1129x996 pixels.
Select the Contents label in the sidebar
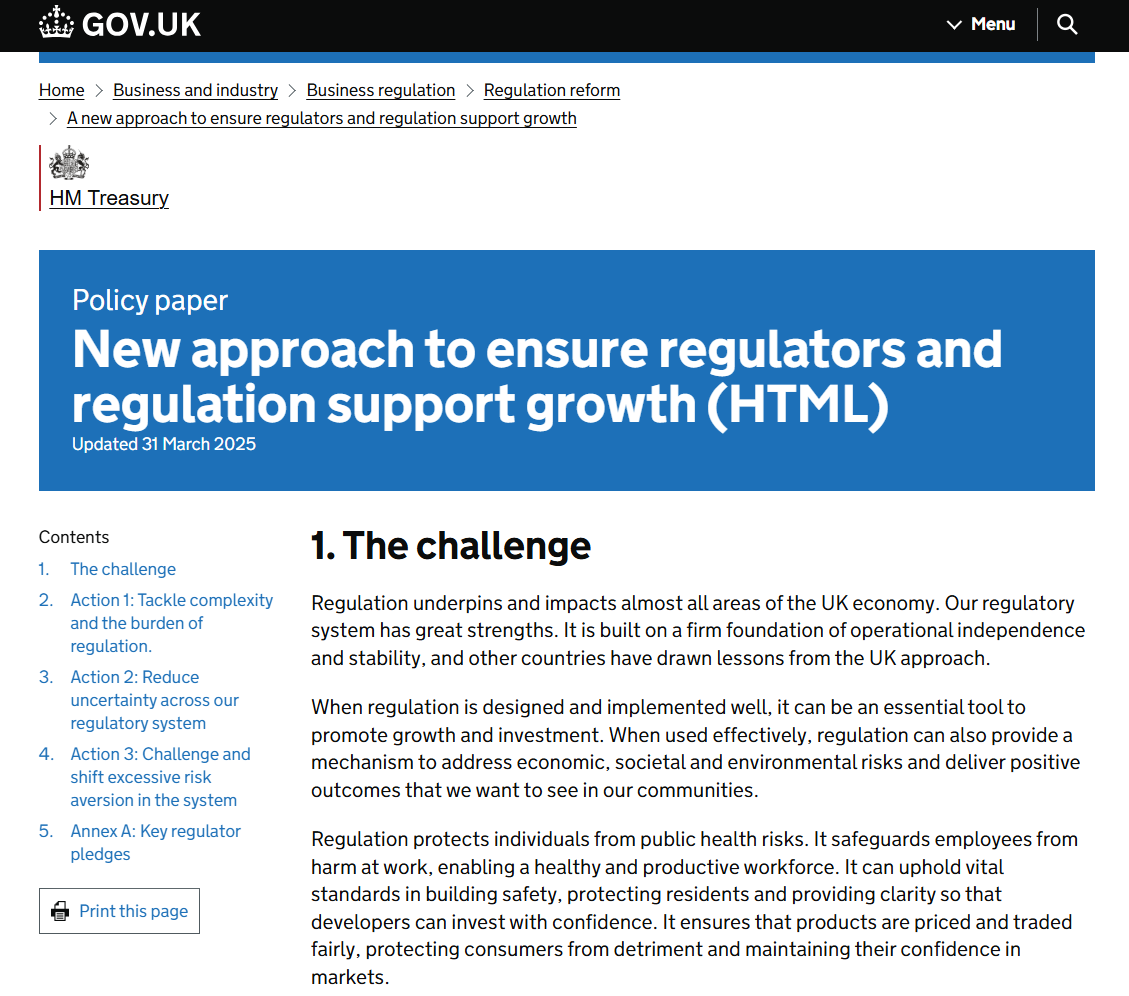(x=74, y=537)
